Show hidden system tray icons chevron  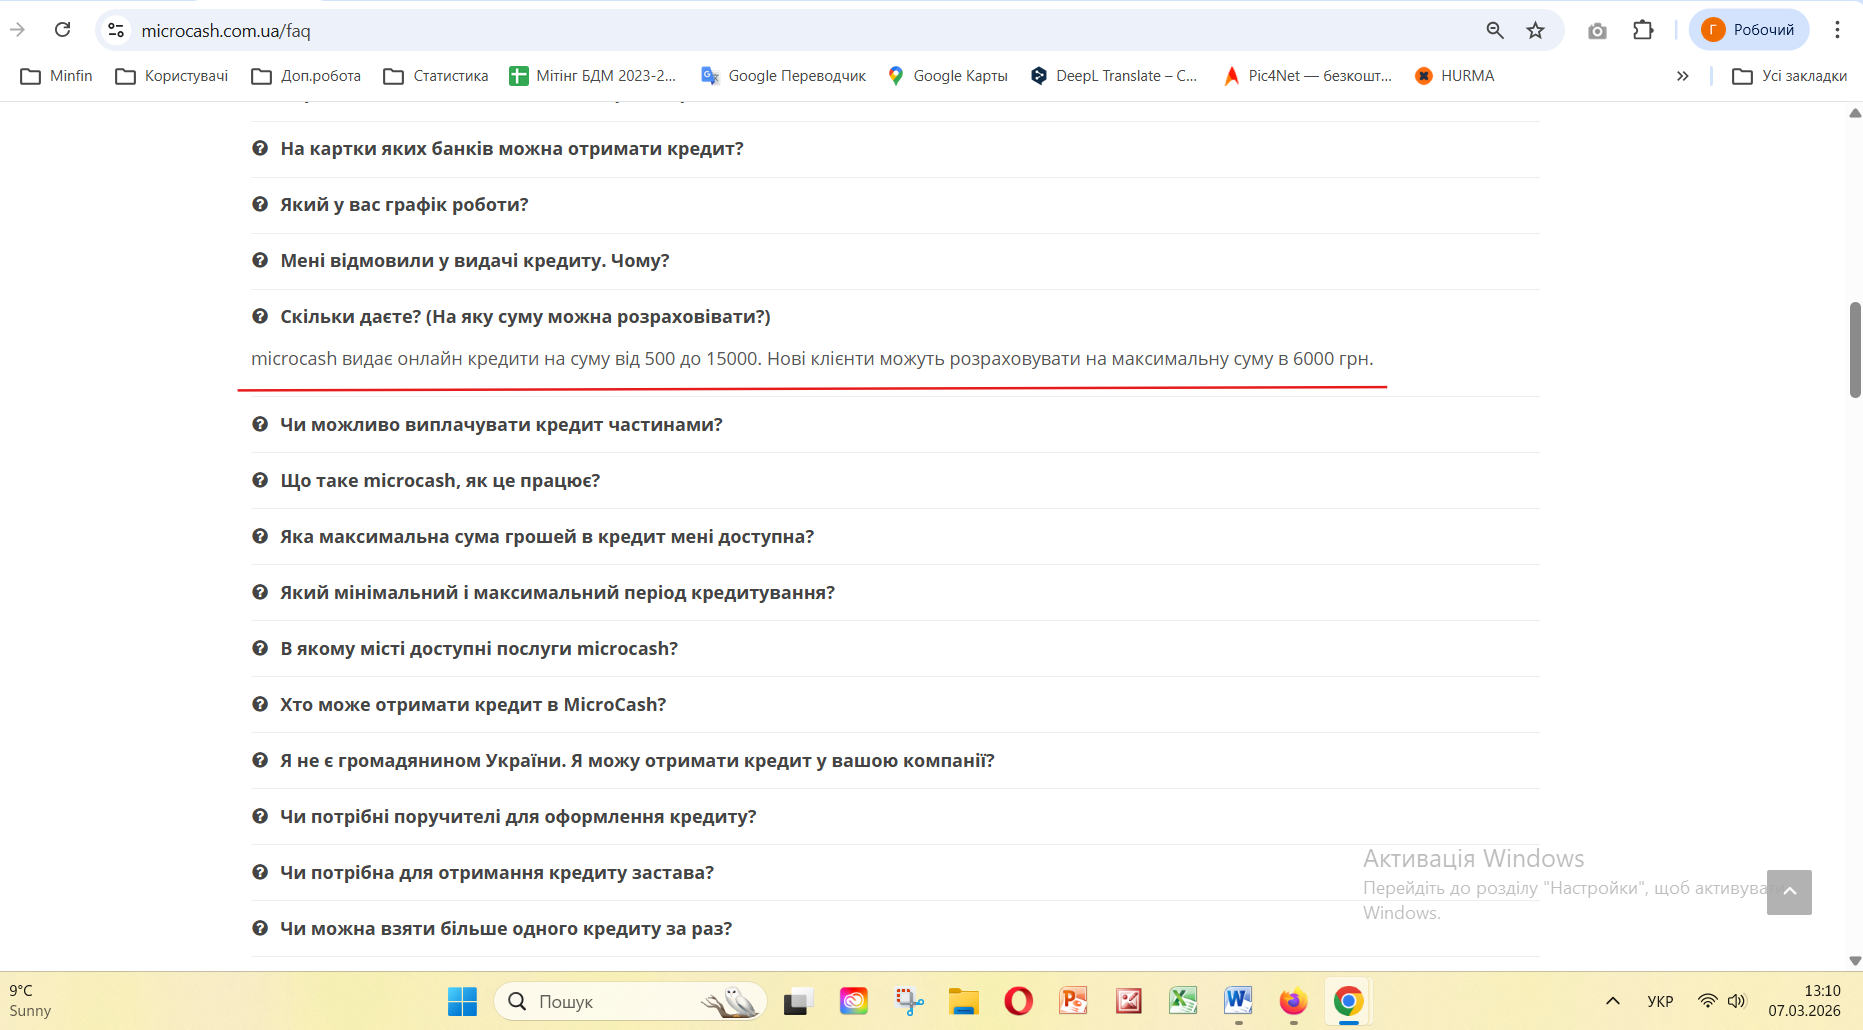click(1613, 1001)
